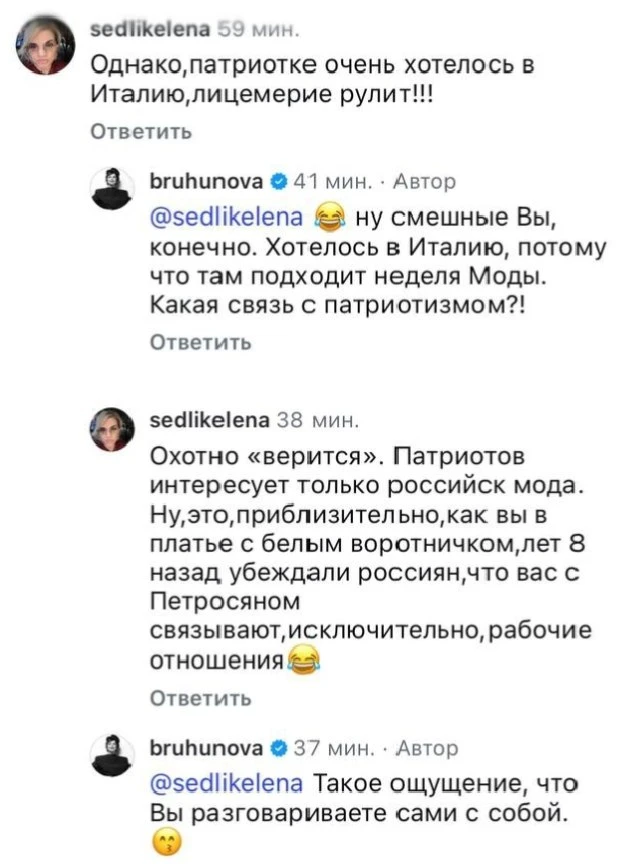Click Ответить under the Неделя Моды reply
Image resolution: width=636 pixels, height=864 pixels.
pos(201,342)
